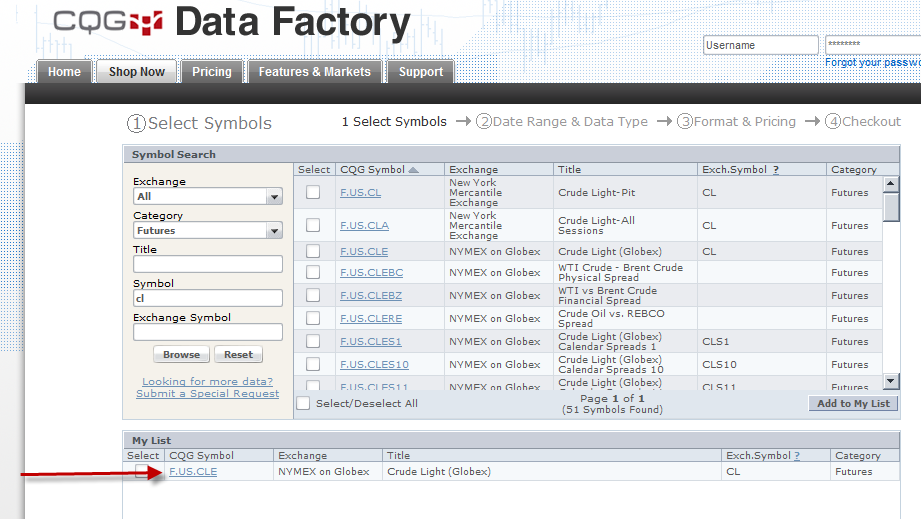Click the results scrollbar down arrow

click(x=890, y=381)
